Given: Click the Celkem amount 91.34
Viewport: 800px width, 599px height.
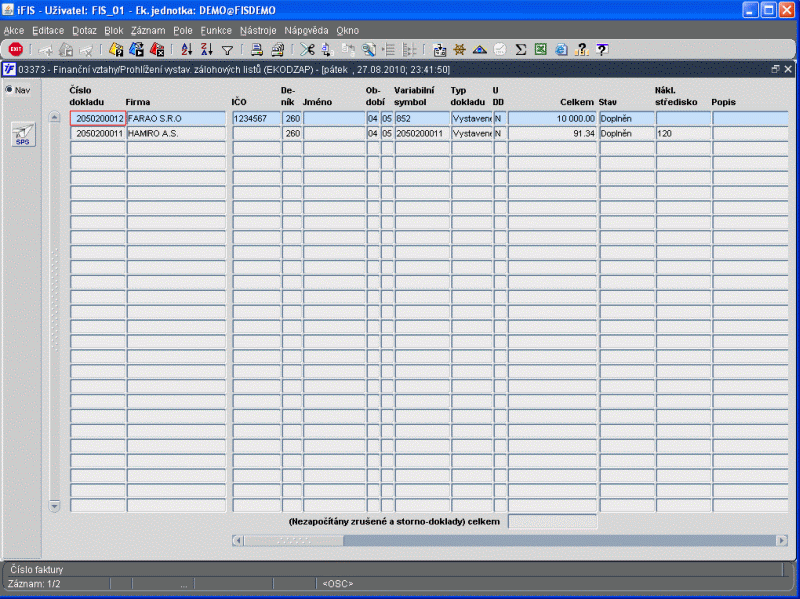Looking at the screenshot, I should pos(552,133).
